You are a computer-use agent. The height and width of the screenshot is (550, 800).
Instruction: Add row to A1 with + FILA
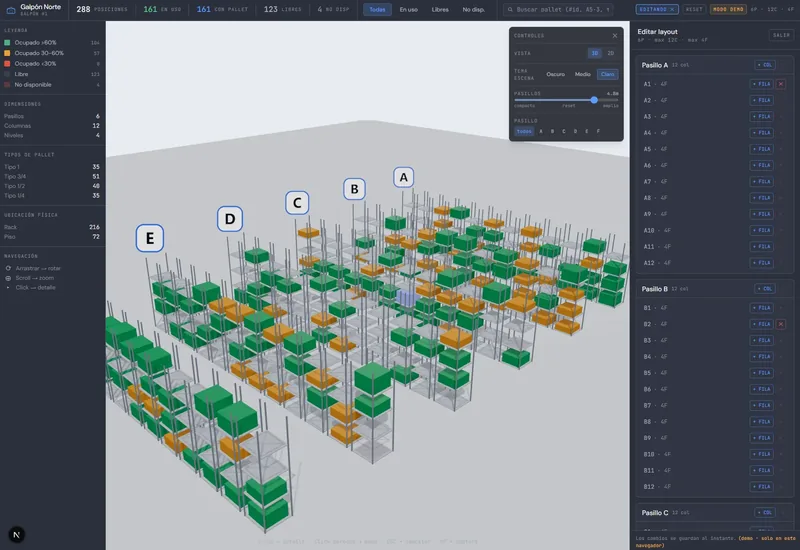[x=762, y=84]
